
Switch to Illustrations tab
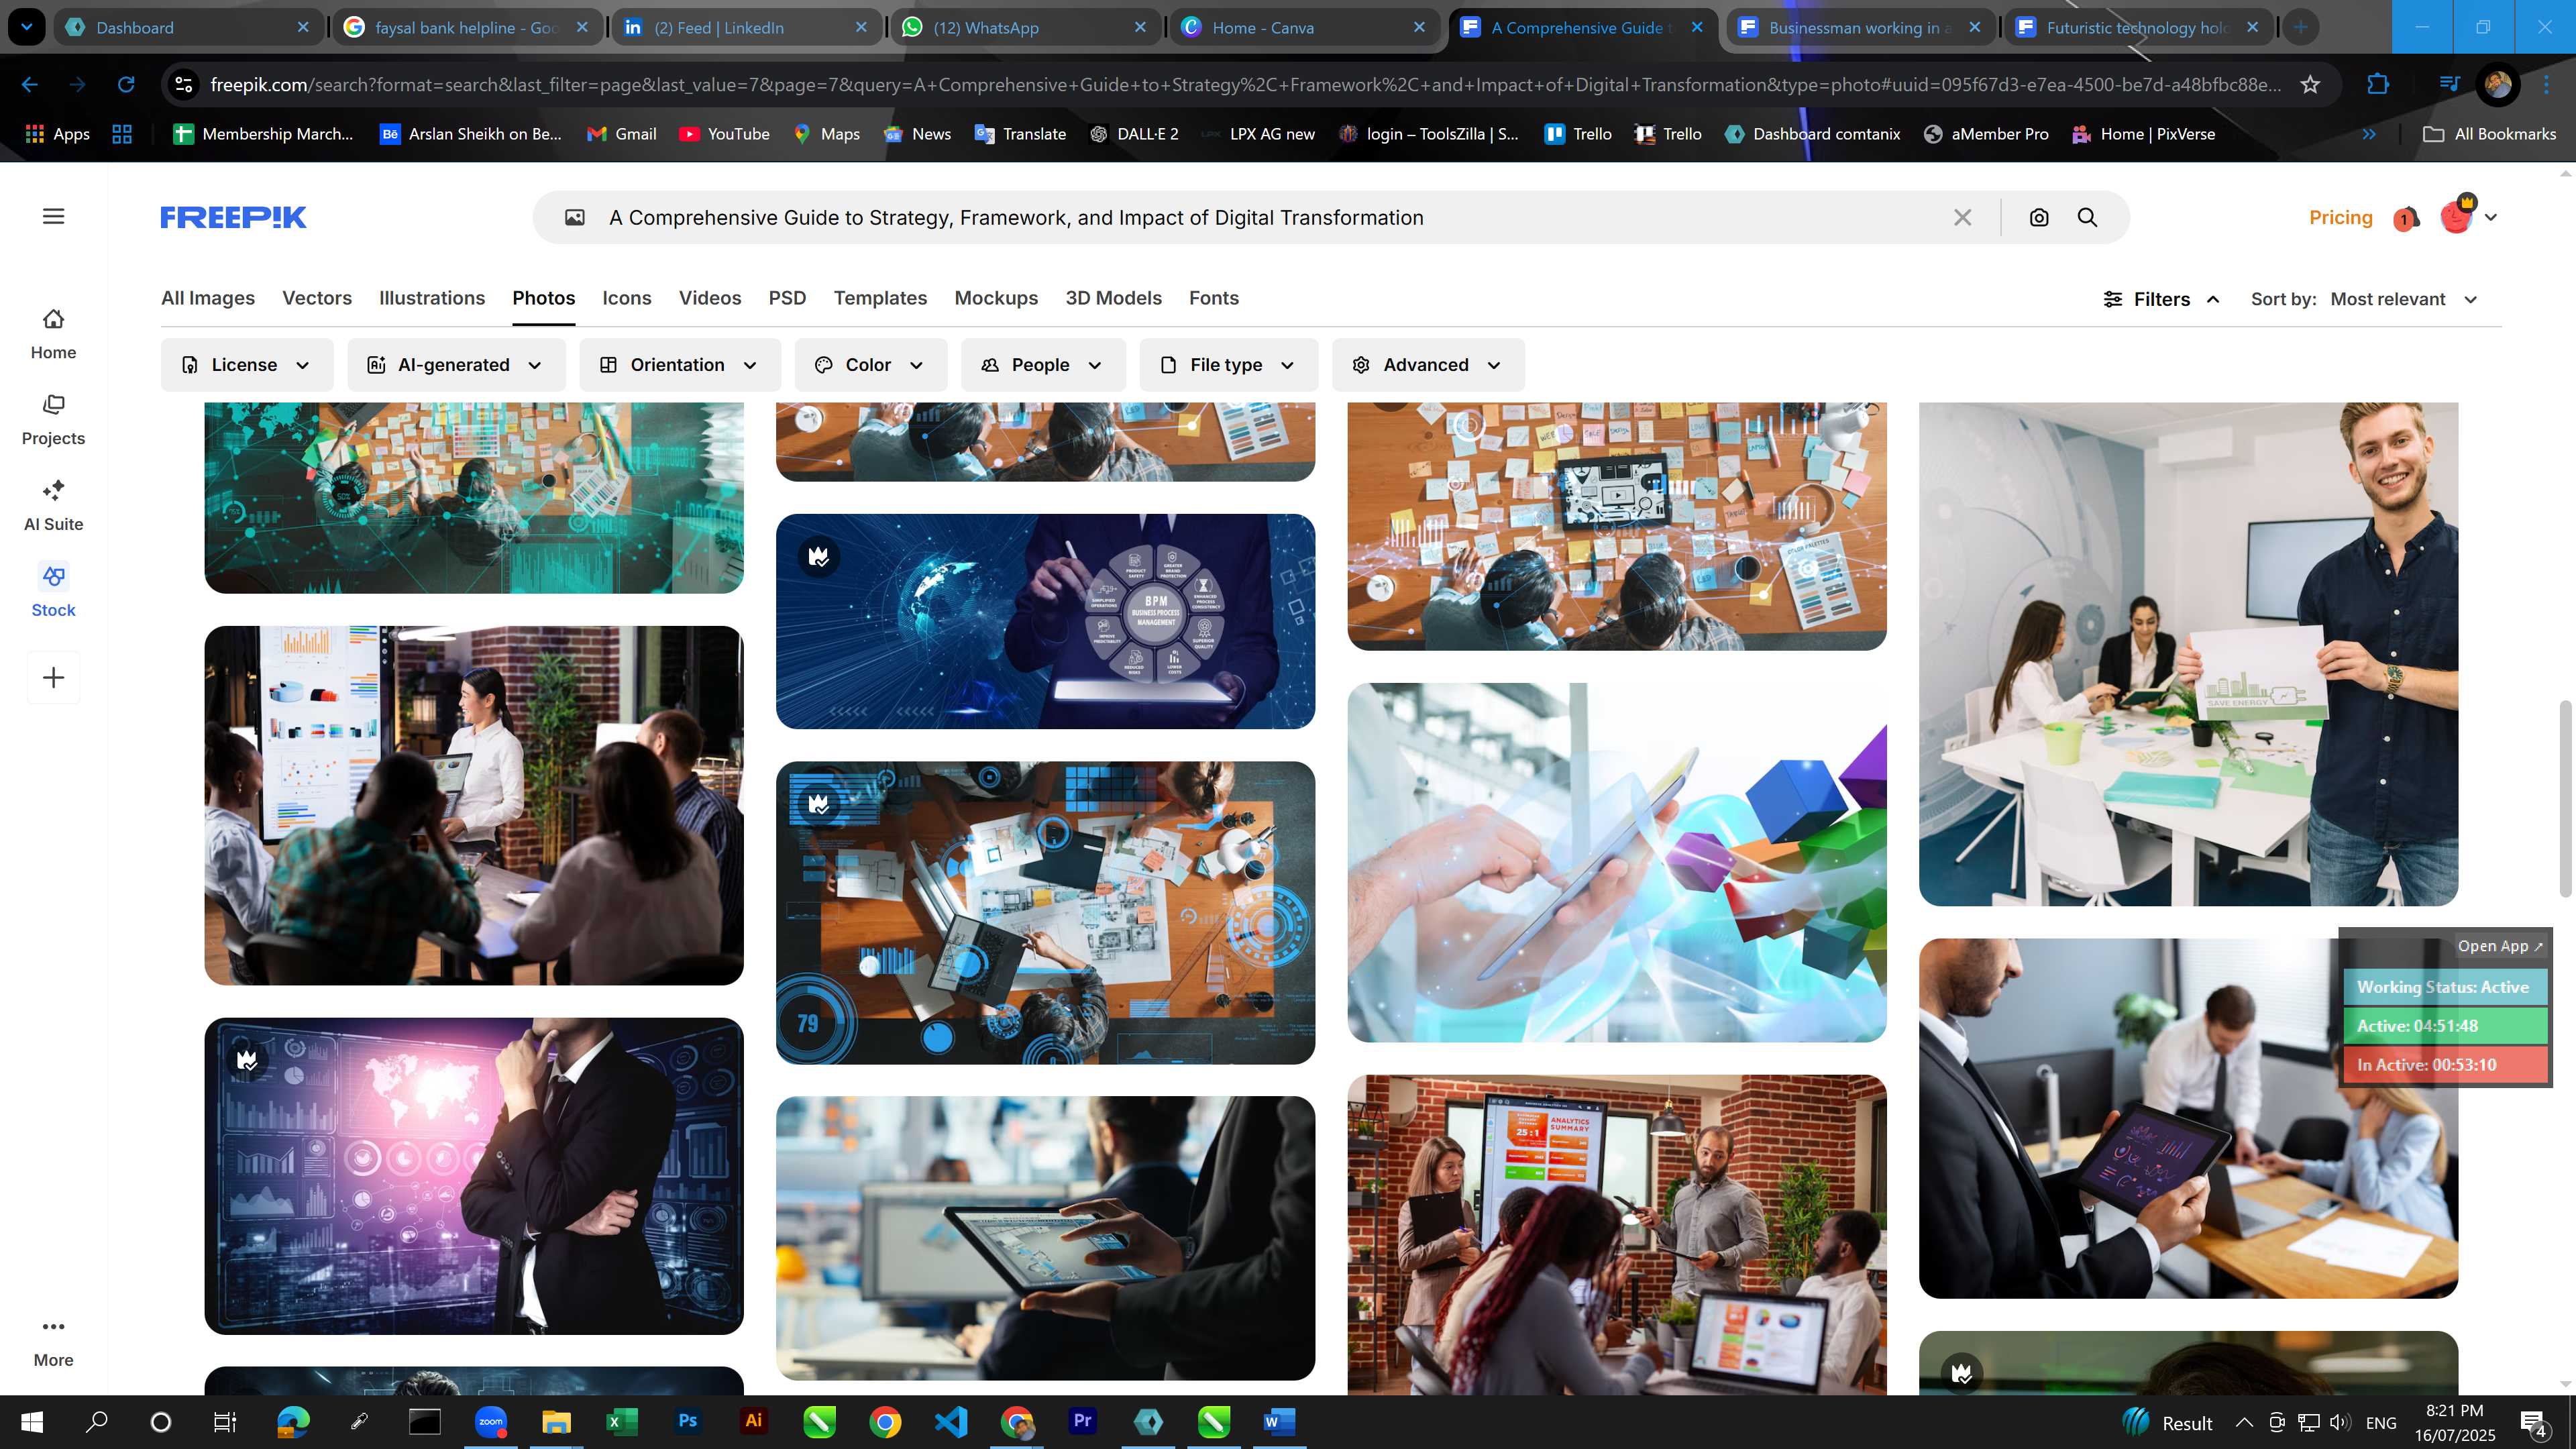click(x=432, y=298)
